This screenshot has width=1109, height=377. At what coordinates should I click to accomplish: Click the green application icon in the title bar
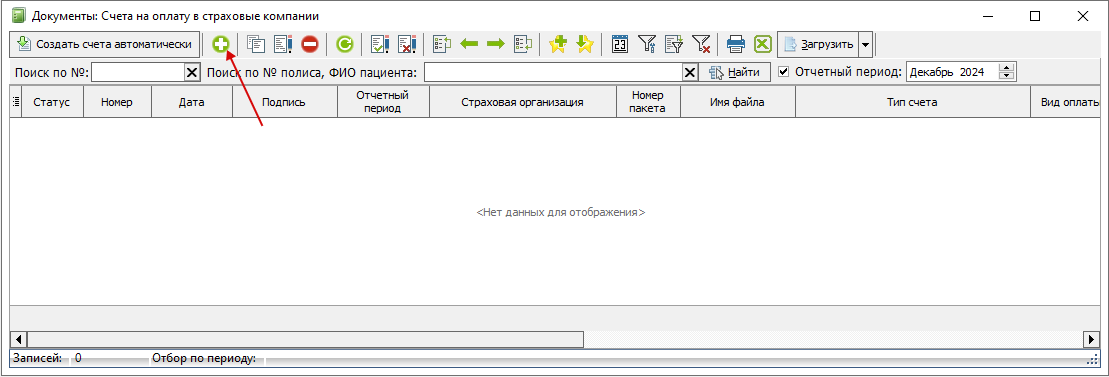tap(19, 16)
